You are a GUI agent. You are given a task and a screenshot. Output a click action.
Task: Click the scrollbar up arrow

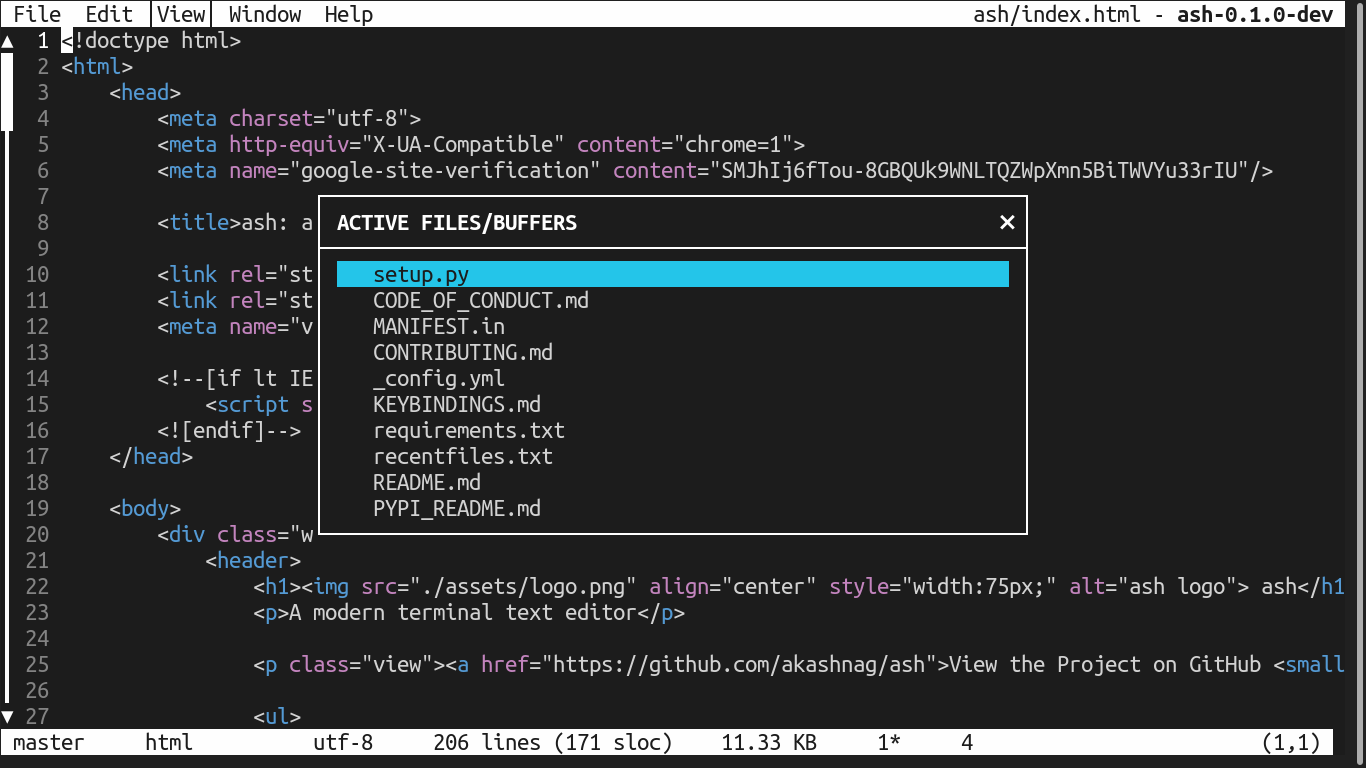tap(7, 42)
